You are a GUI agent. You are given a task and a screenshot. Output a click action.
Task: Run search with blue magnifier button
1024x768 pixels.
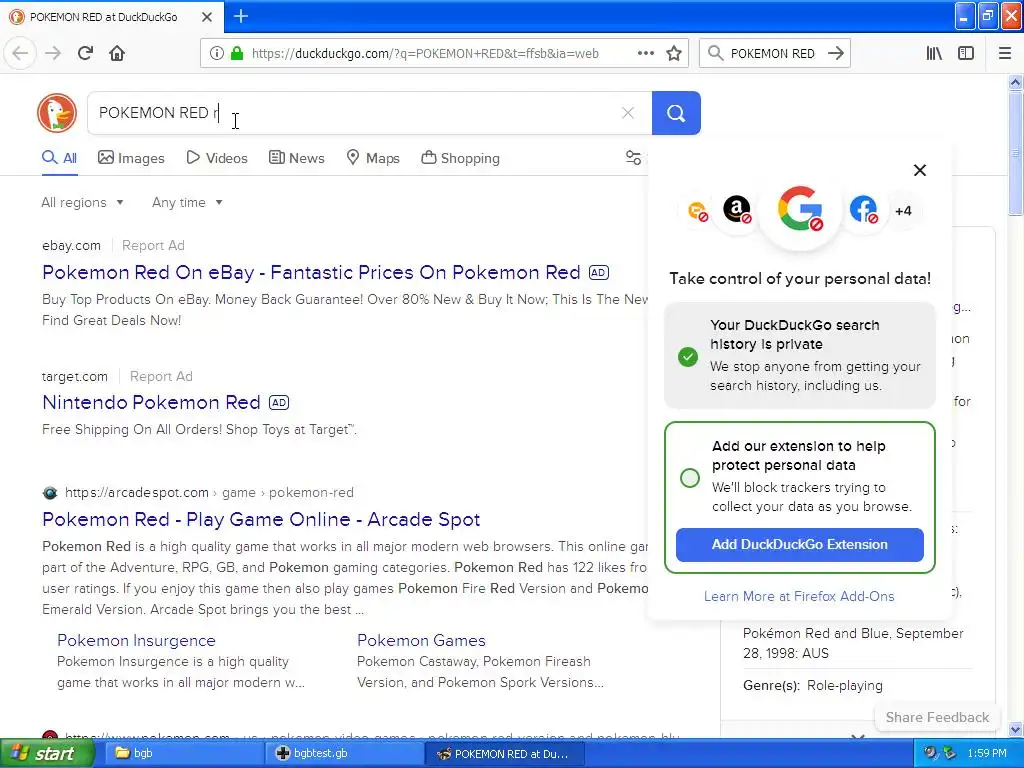pos(676,113)
